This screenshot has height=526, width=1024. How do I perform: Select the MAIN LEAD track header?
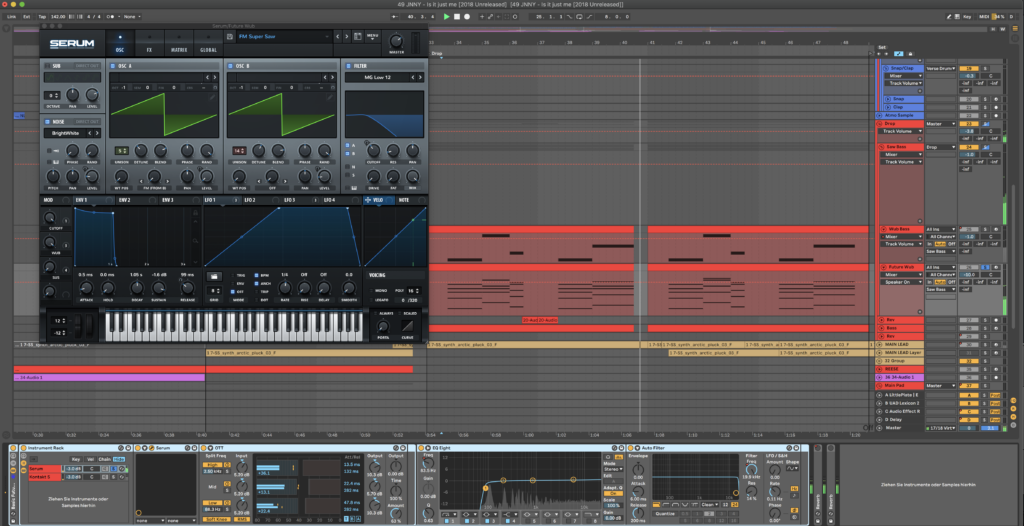pos(899,344)
